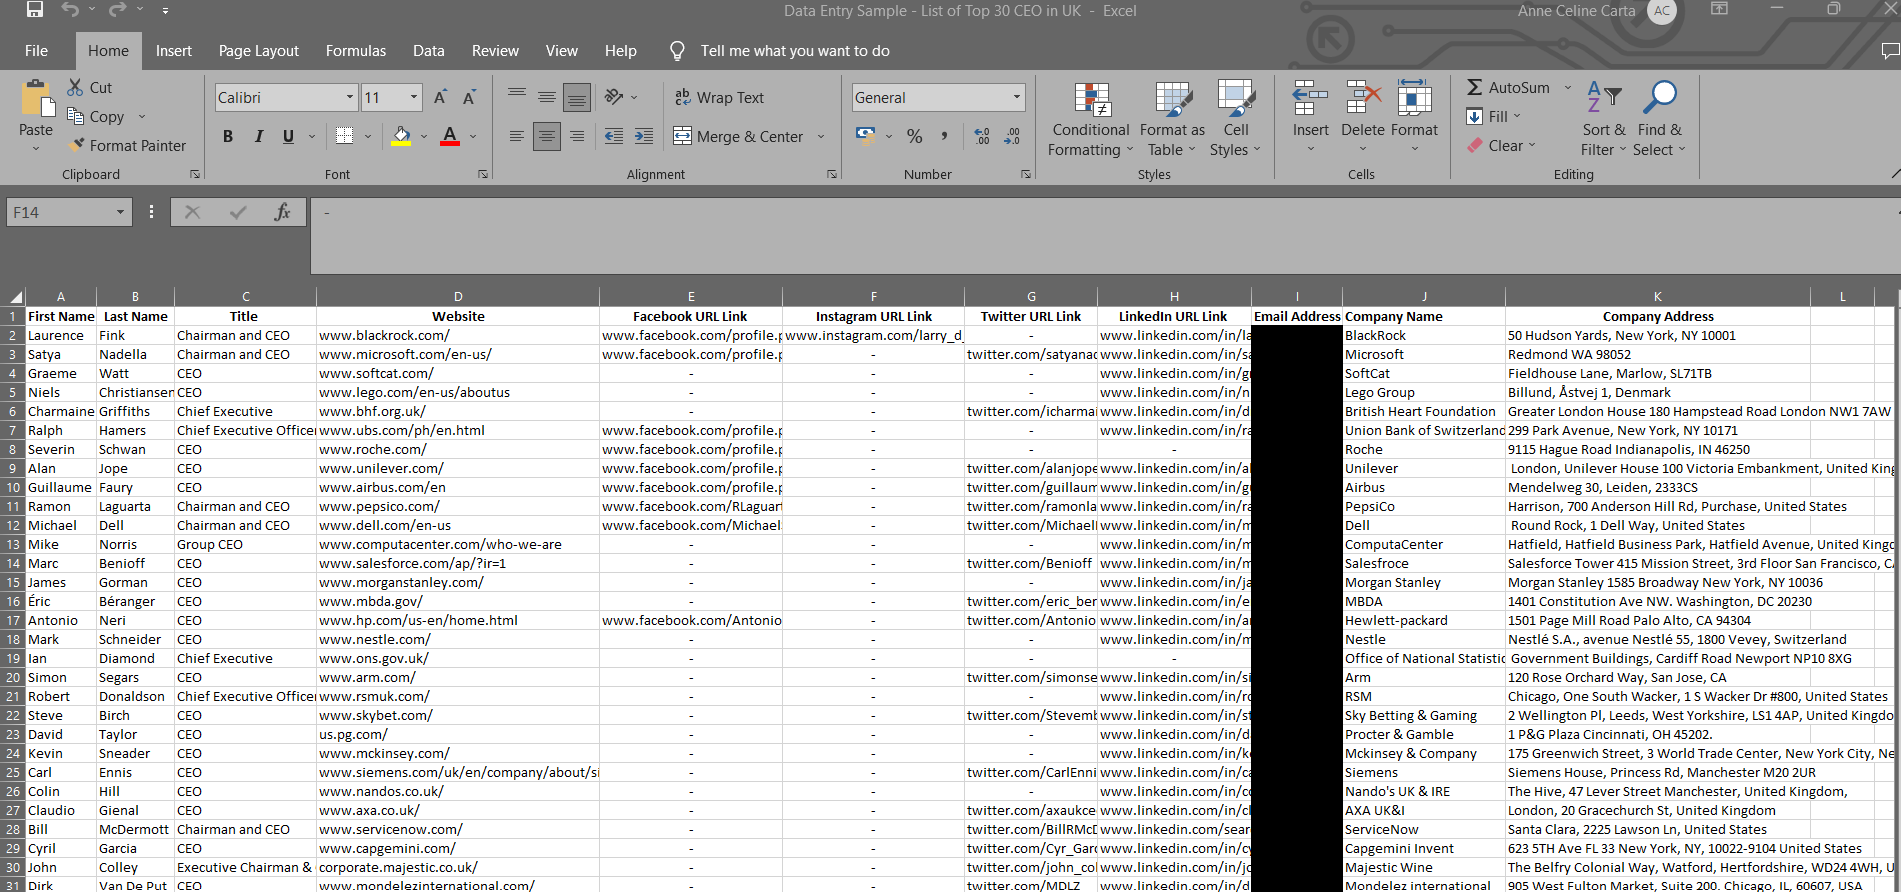Open Format as Table gallery

[1172, 120]
